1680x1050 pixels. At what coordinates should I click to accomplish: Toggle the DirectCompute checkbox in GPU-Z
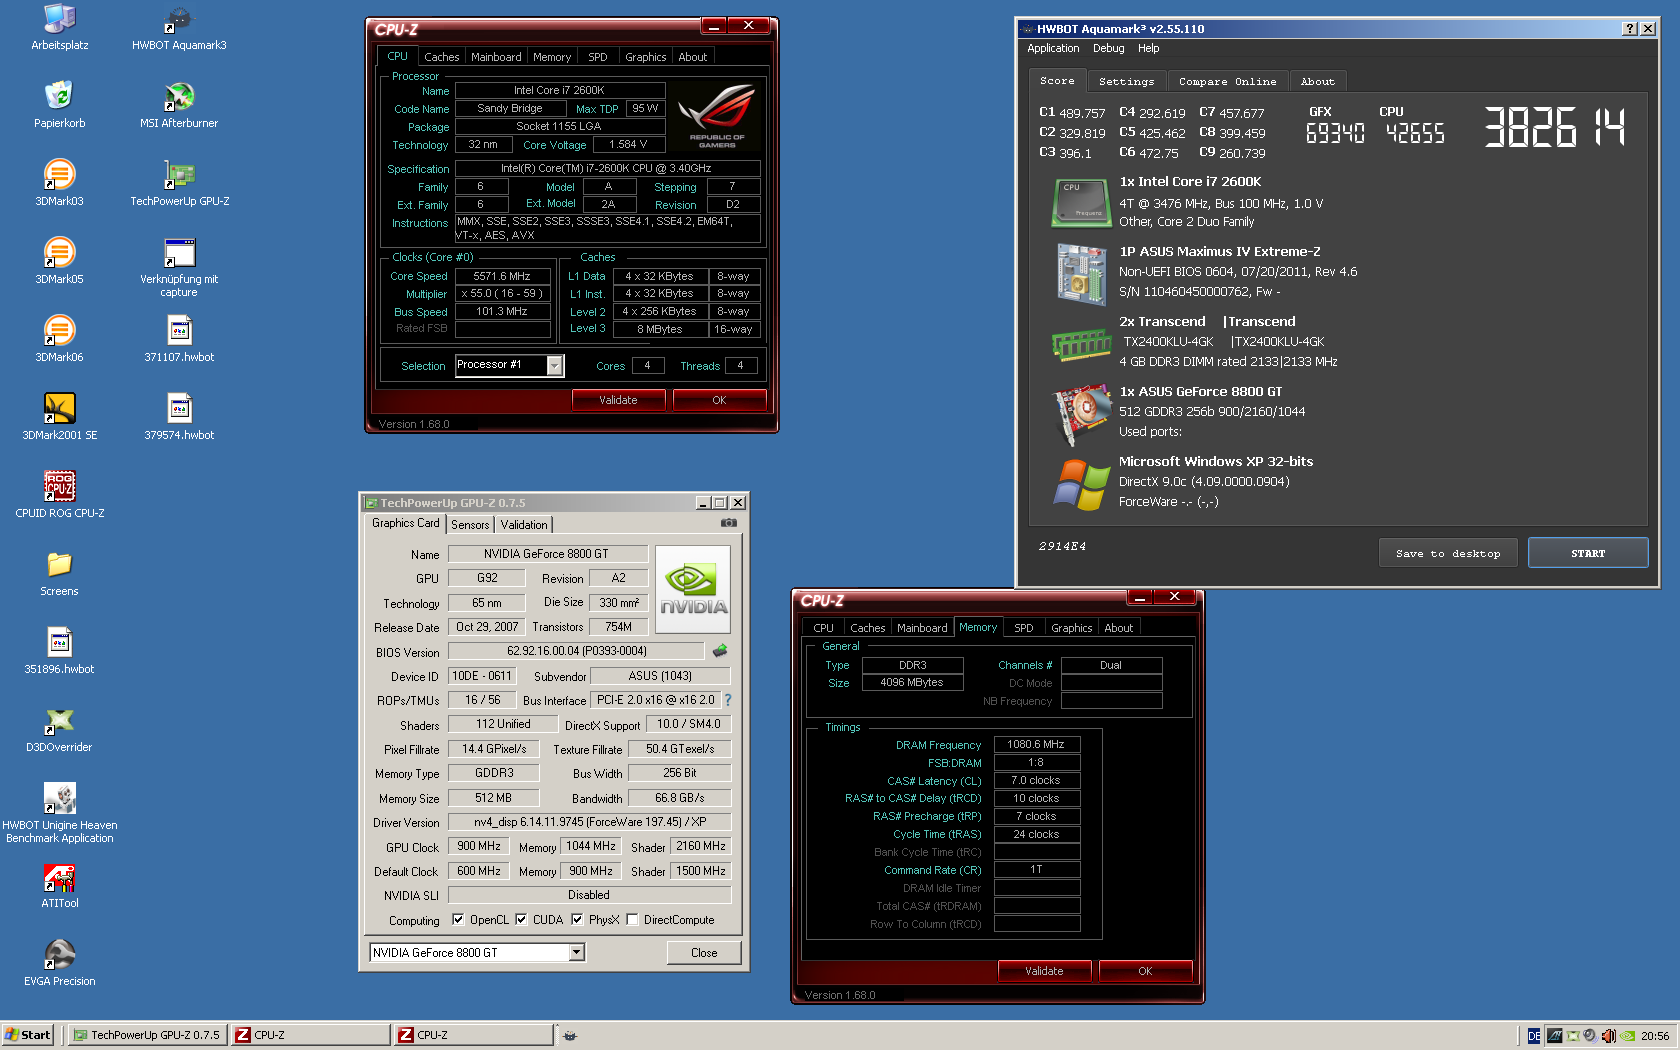point(632,920)
